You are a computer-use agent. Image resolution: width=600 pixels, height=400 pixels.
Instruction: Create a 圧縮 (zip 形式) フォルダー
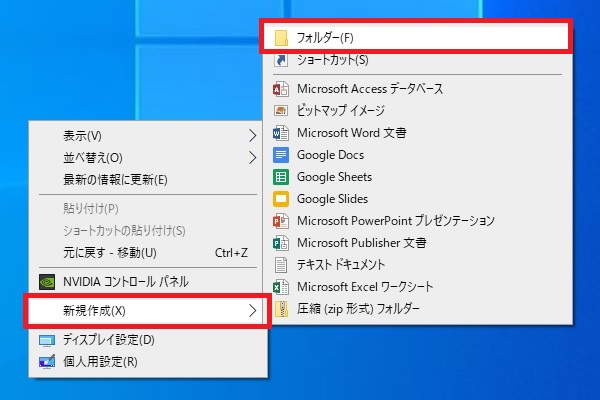click(x=417, y=309)
